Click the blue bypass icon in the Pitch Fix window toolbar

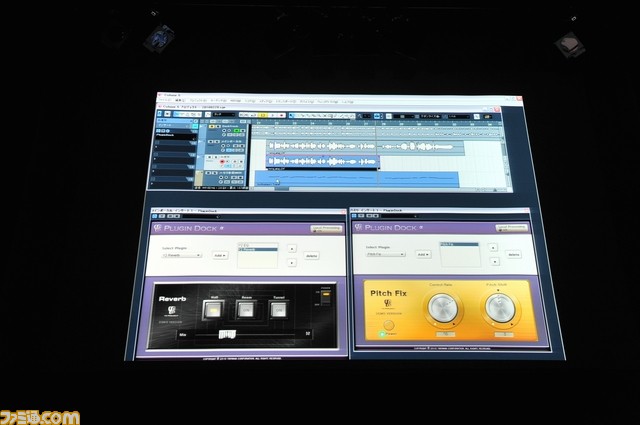click(x=354, y=216)
